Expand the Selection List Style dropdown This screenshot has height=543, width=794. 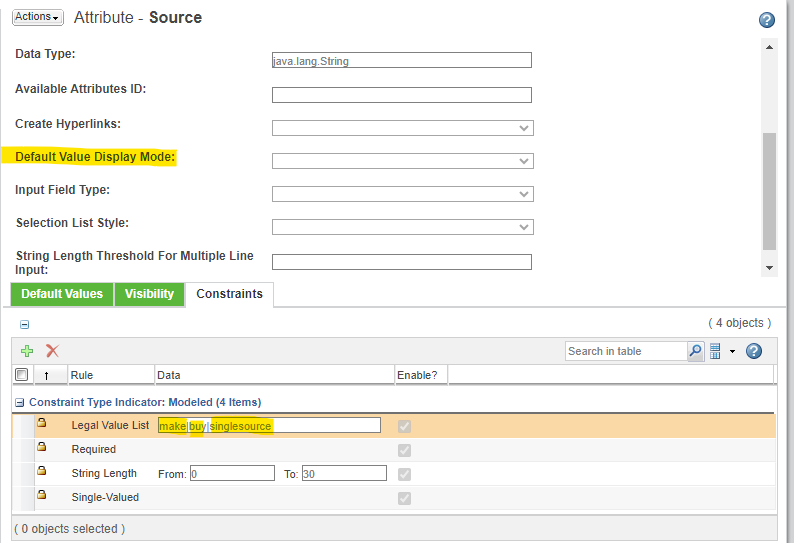[x=402, y=227]
